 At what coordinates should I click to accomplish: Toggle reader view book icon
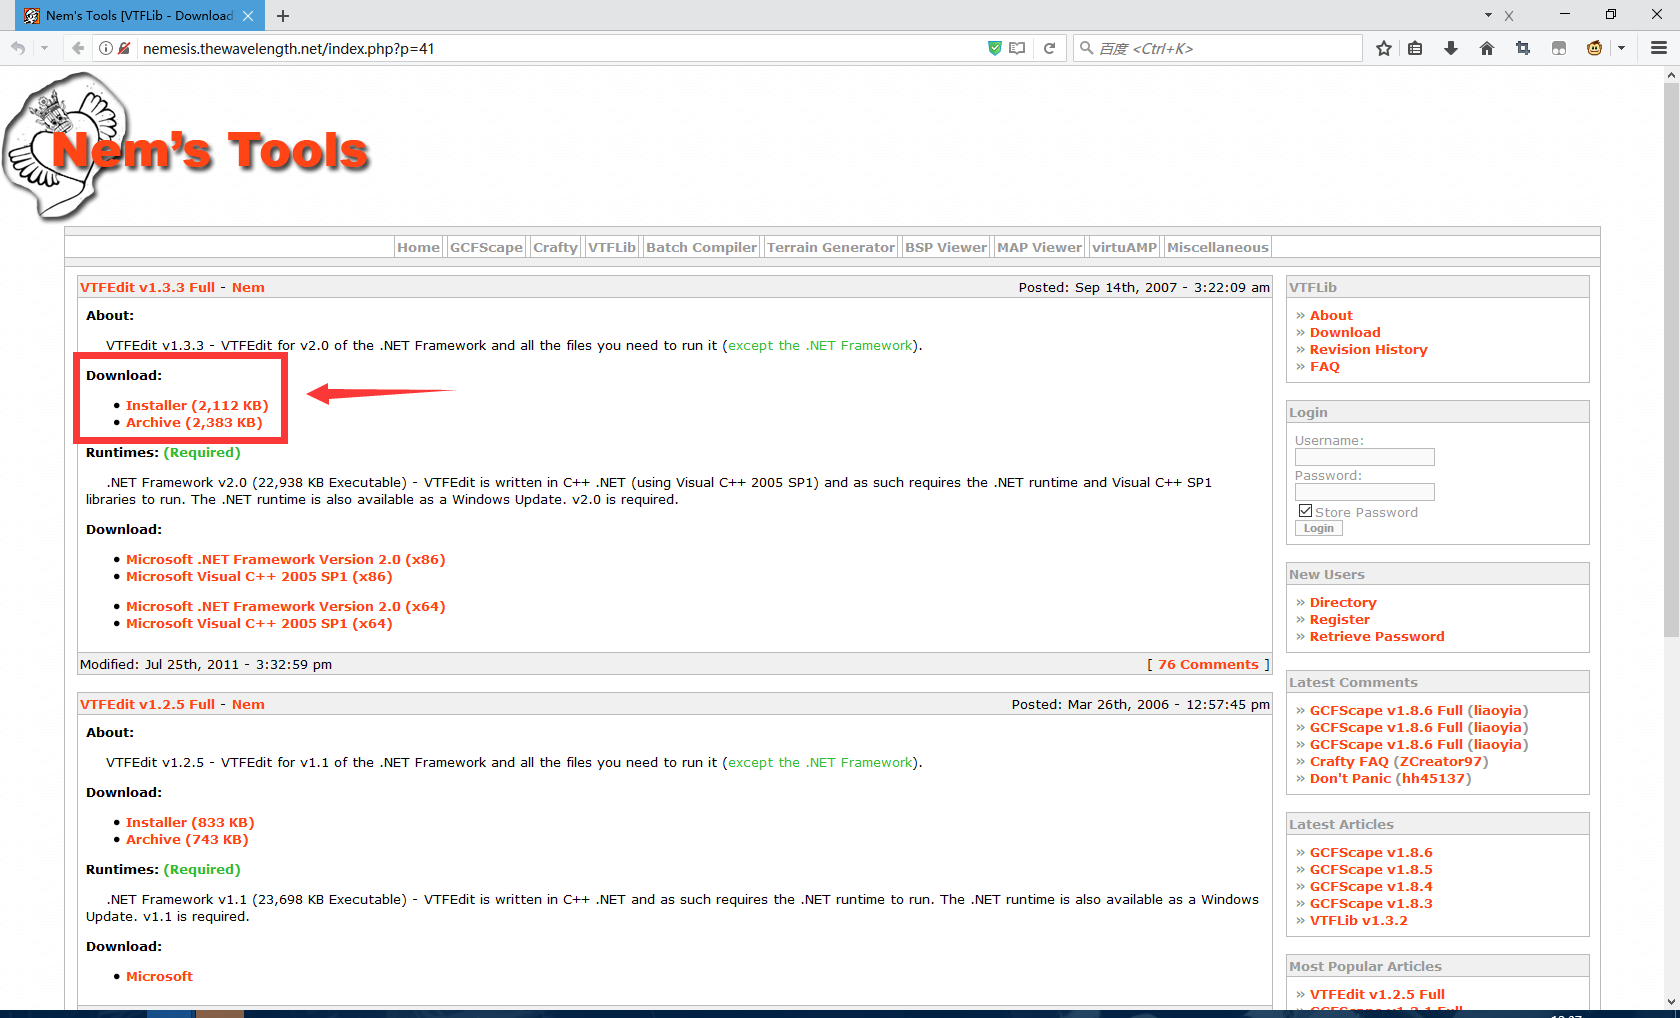[x=1018, y=48]
